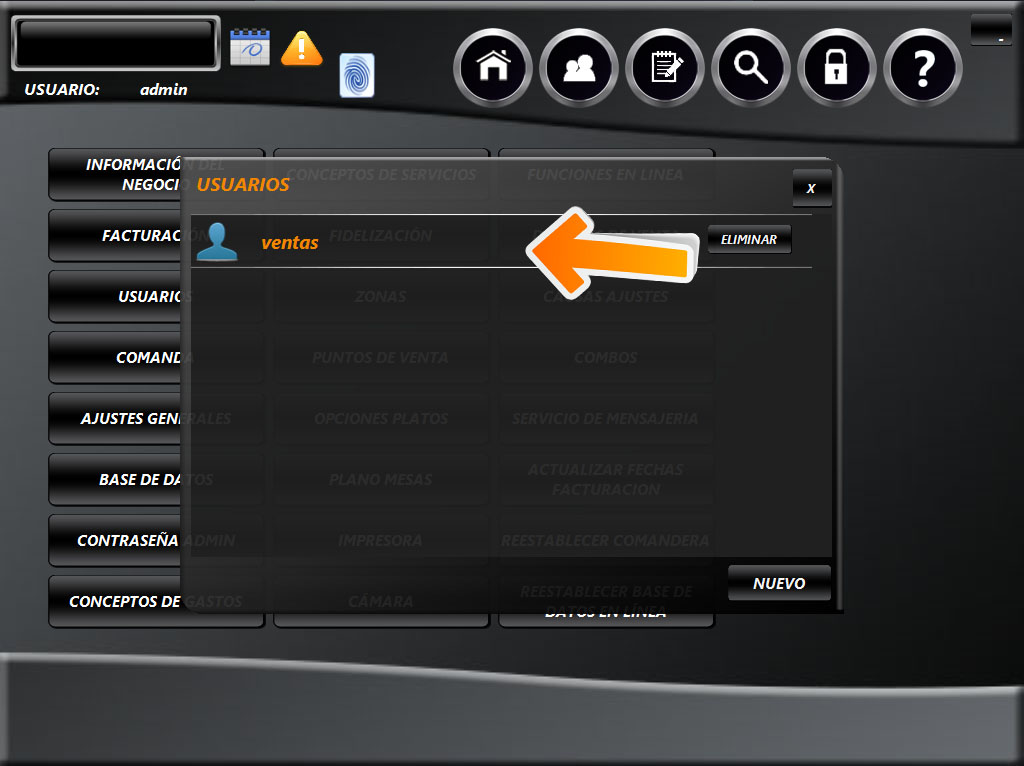Delete user with ELIMINAR button
The width and height of the screenshot is (1024, 766).
[749, 240]
